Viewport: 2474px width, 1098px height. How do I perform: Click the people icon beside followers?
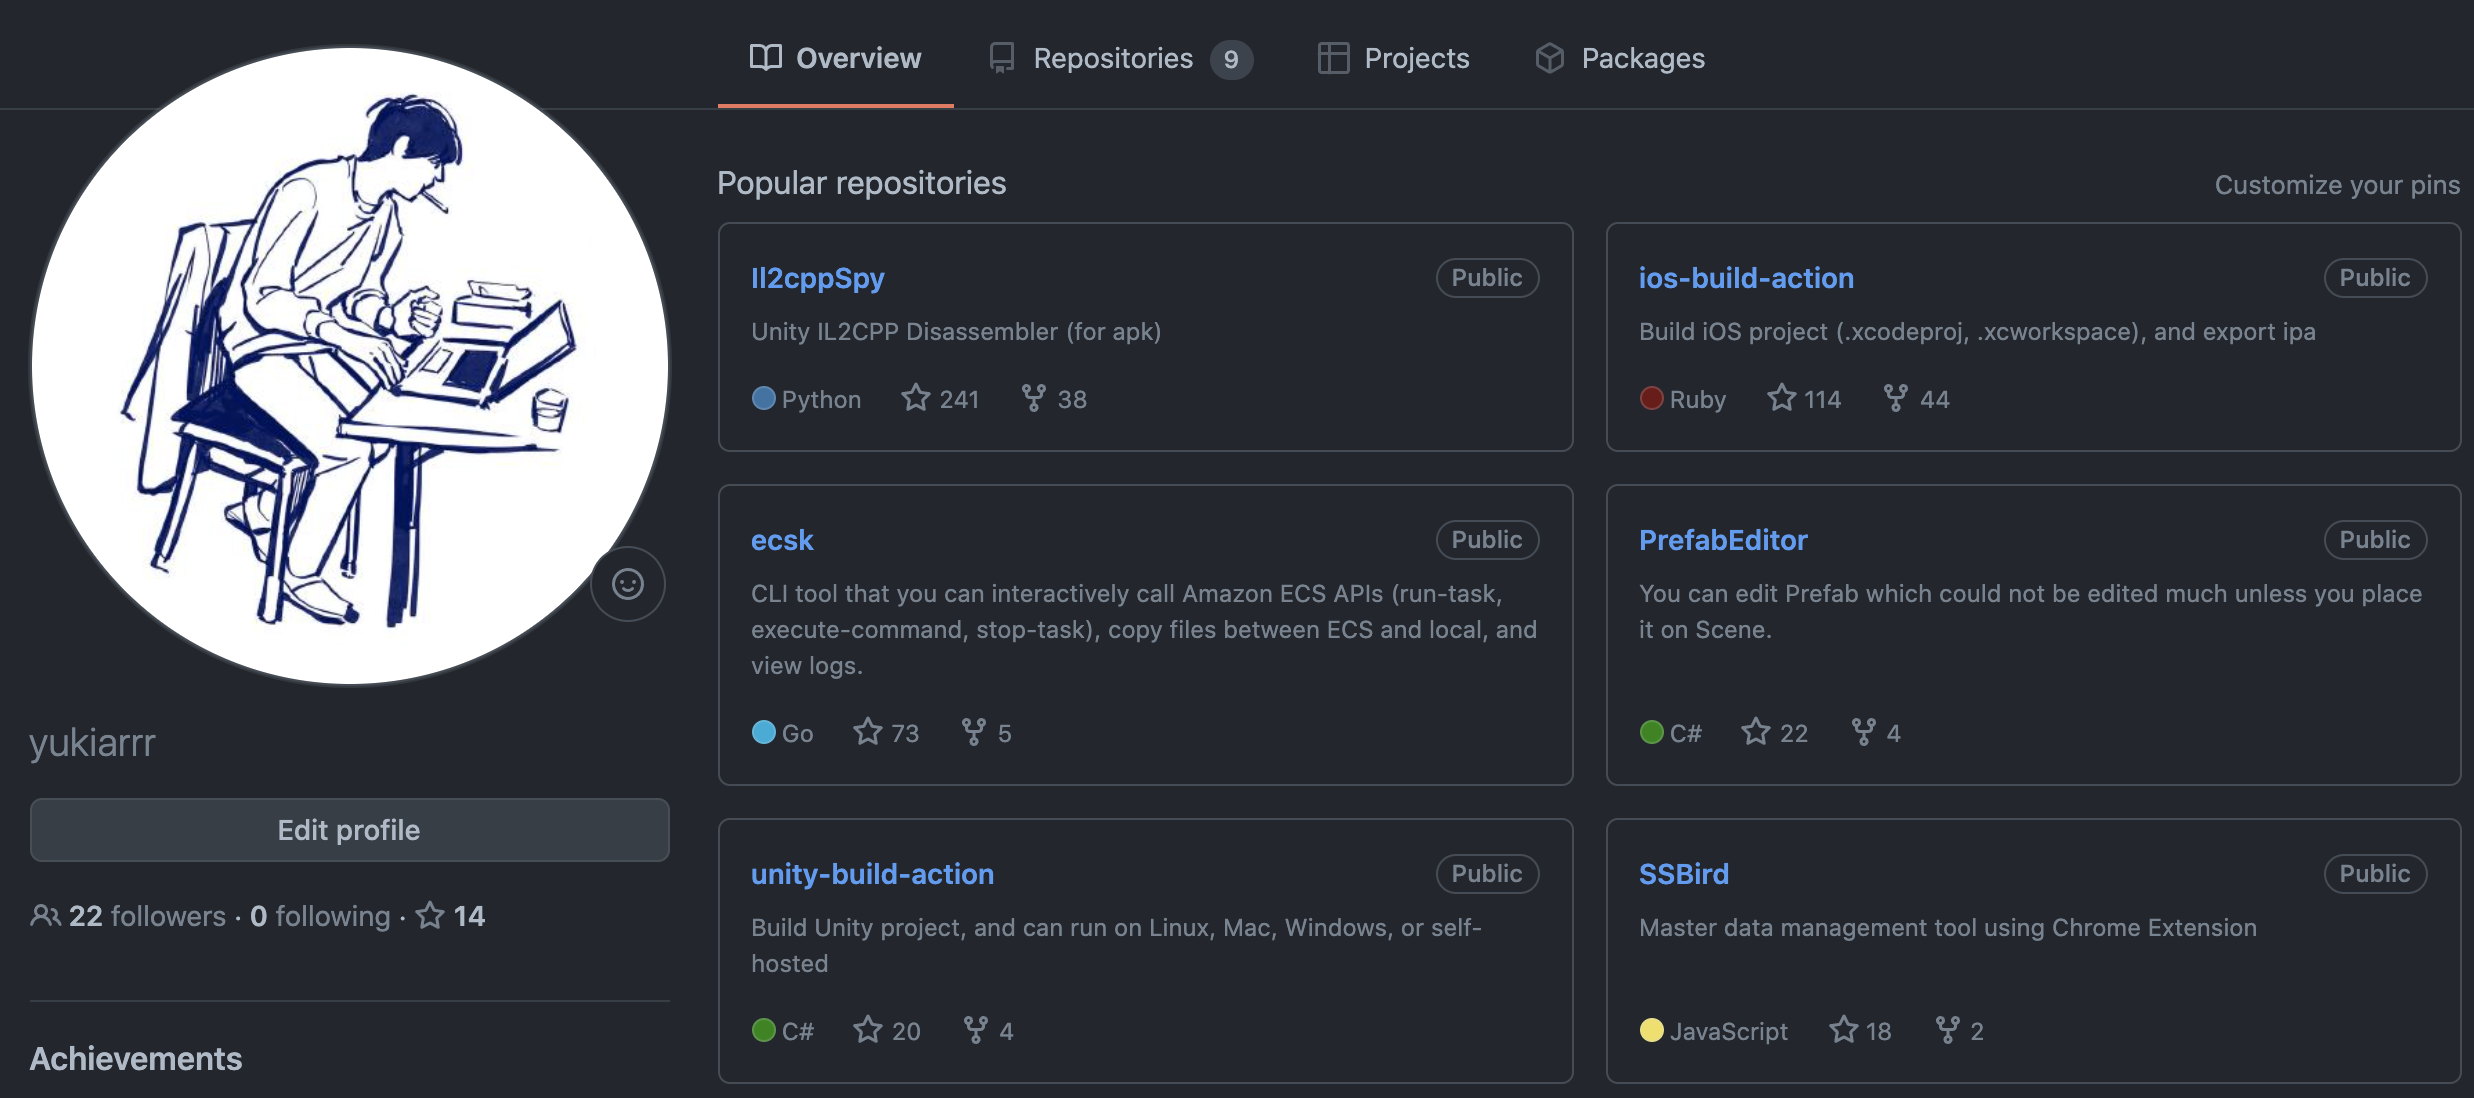[x=45, y=915]
